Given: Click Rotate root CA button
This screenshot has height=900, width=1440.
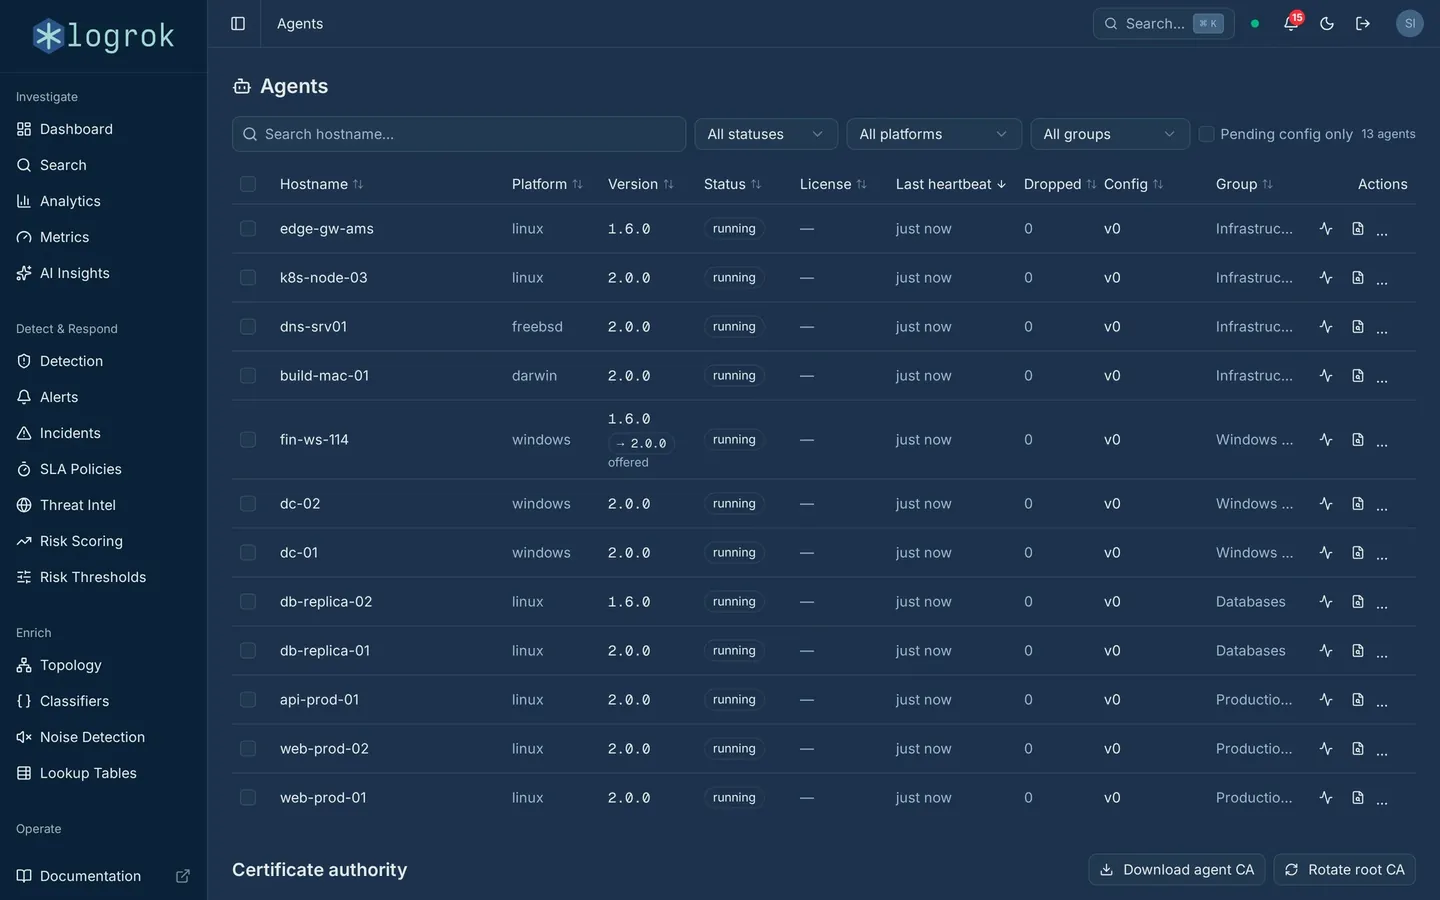Looking at the screenshot, I should click(x=1345, y=870).
